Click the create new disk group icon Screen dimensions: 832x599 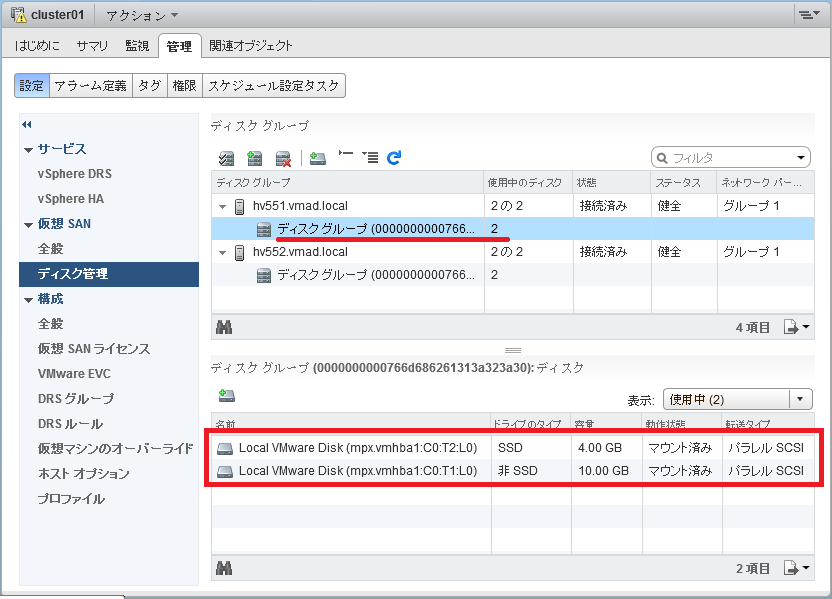point(255,158)
